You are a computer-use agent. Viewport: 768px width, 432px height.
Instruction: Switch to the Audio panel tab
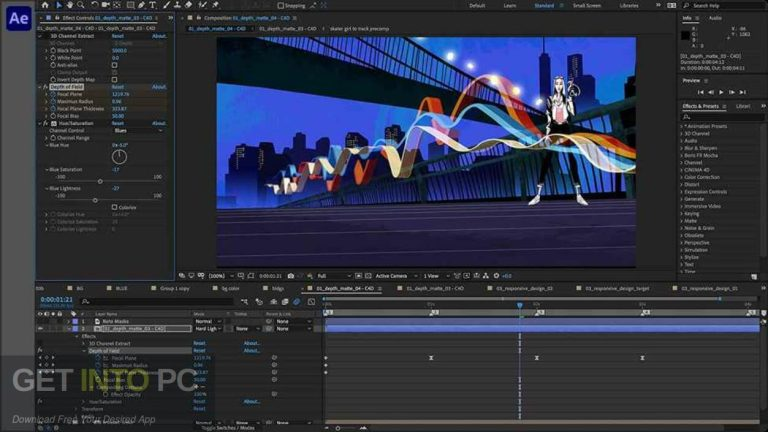pyautogui.click(x=715, y=18)
